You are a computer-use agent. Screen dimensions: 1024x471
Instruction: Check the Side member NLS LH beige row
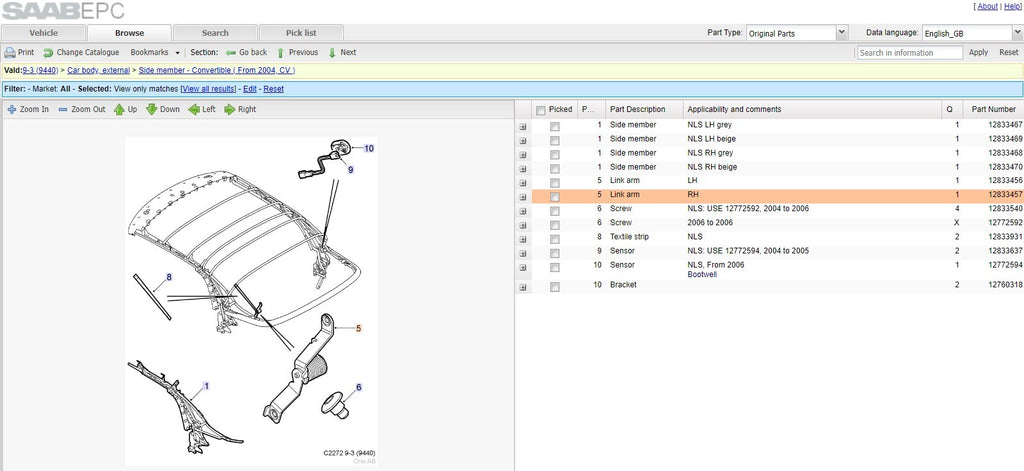554,140
